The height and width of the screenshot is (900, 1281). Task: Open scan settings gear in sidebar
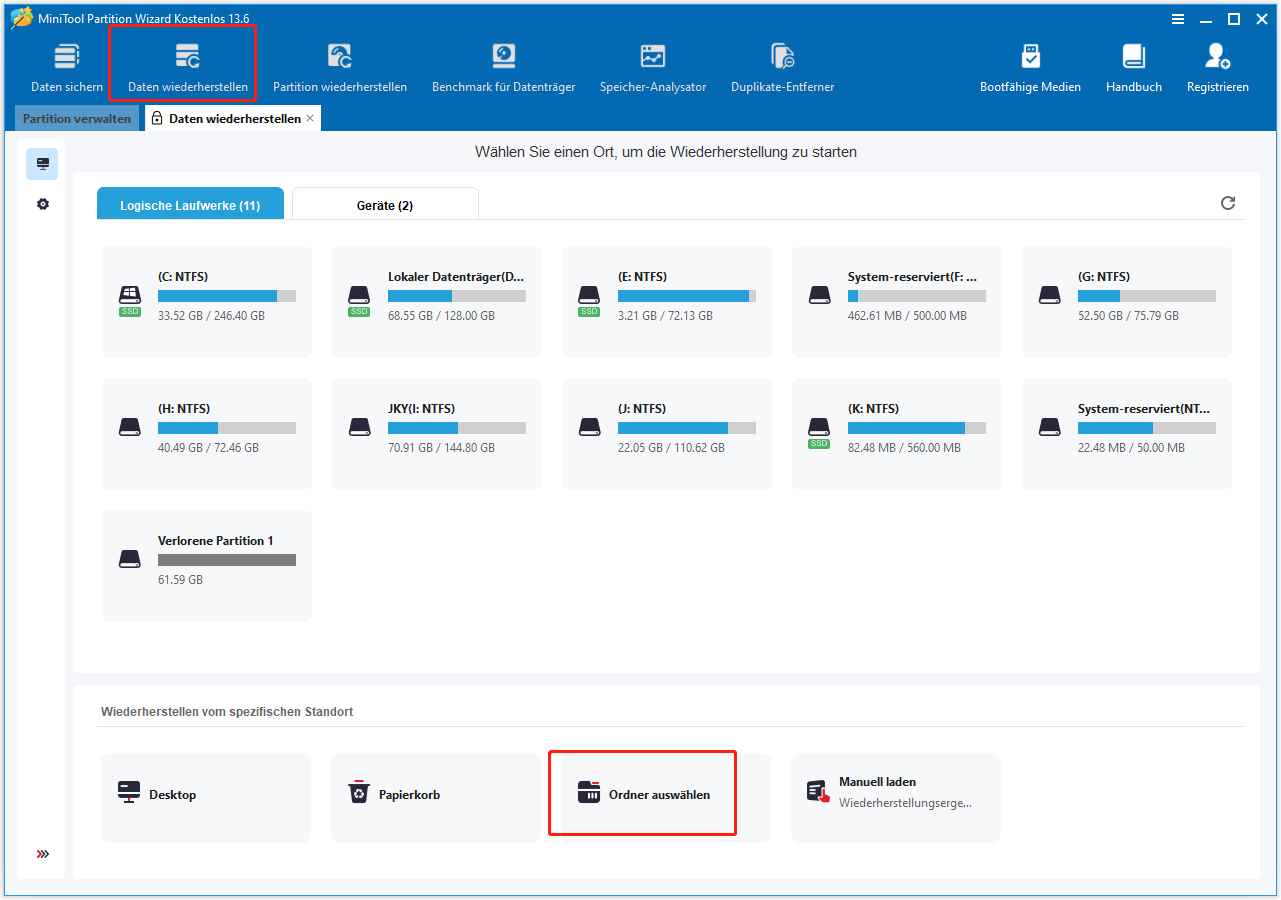[x=42, y=204]
